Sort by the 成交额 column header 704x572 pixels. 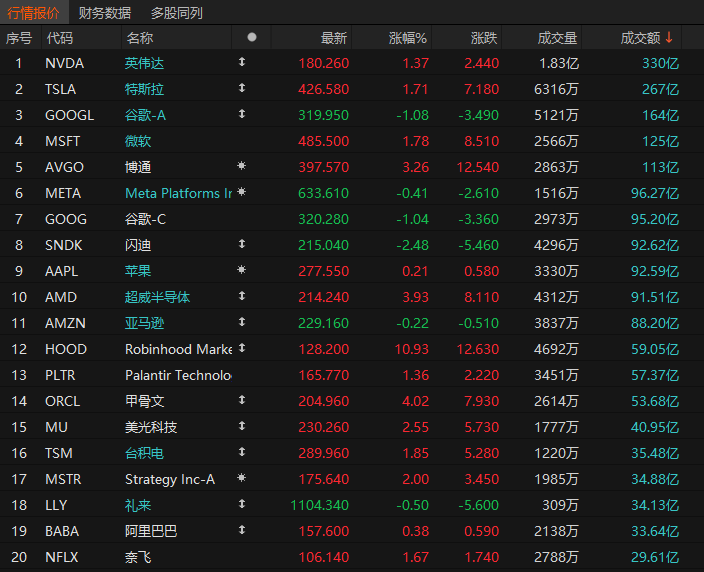coord(640,38)
